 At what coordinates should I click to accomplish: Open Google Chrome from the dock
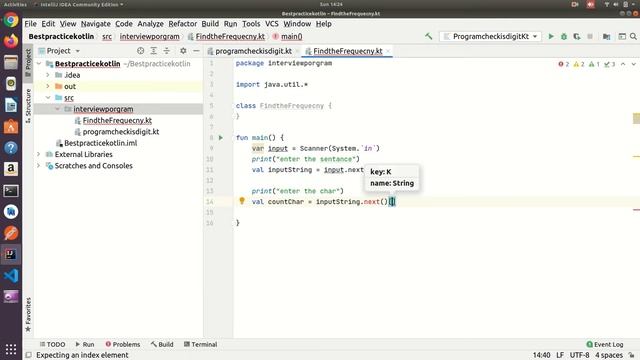[x=11, y=20]
